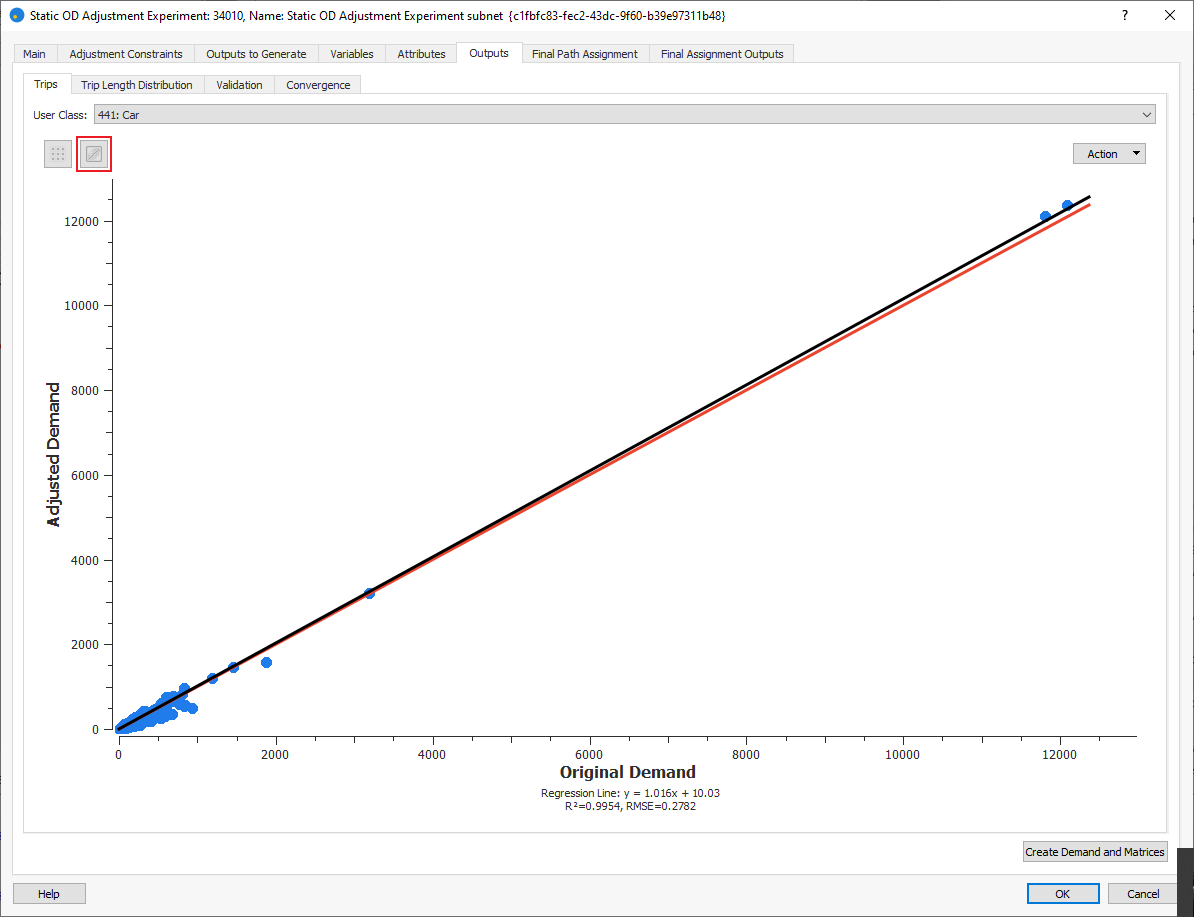Open the Convergence sub-tab

point(318,85)
